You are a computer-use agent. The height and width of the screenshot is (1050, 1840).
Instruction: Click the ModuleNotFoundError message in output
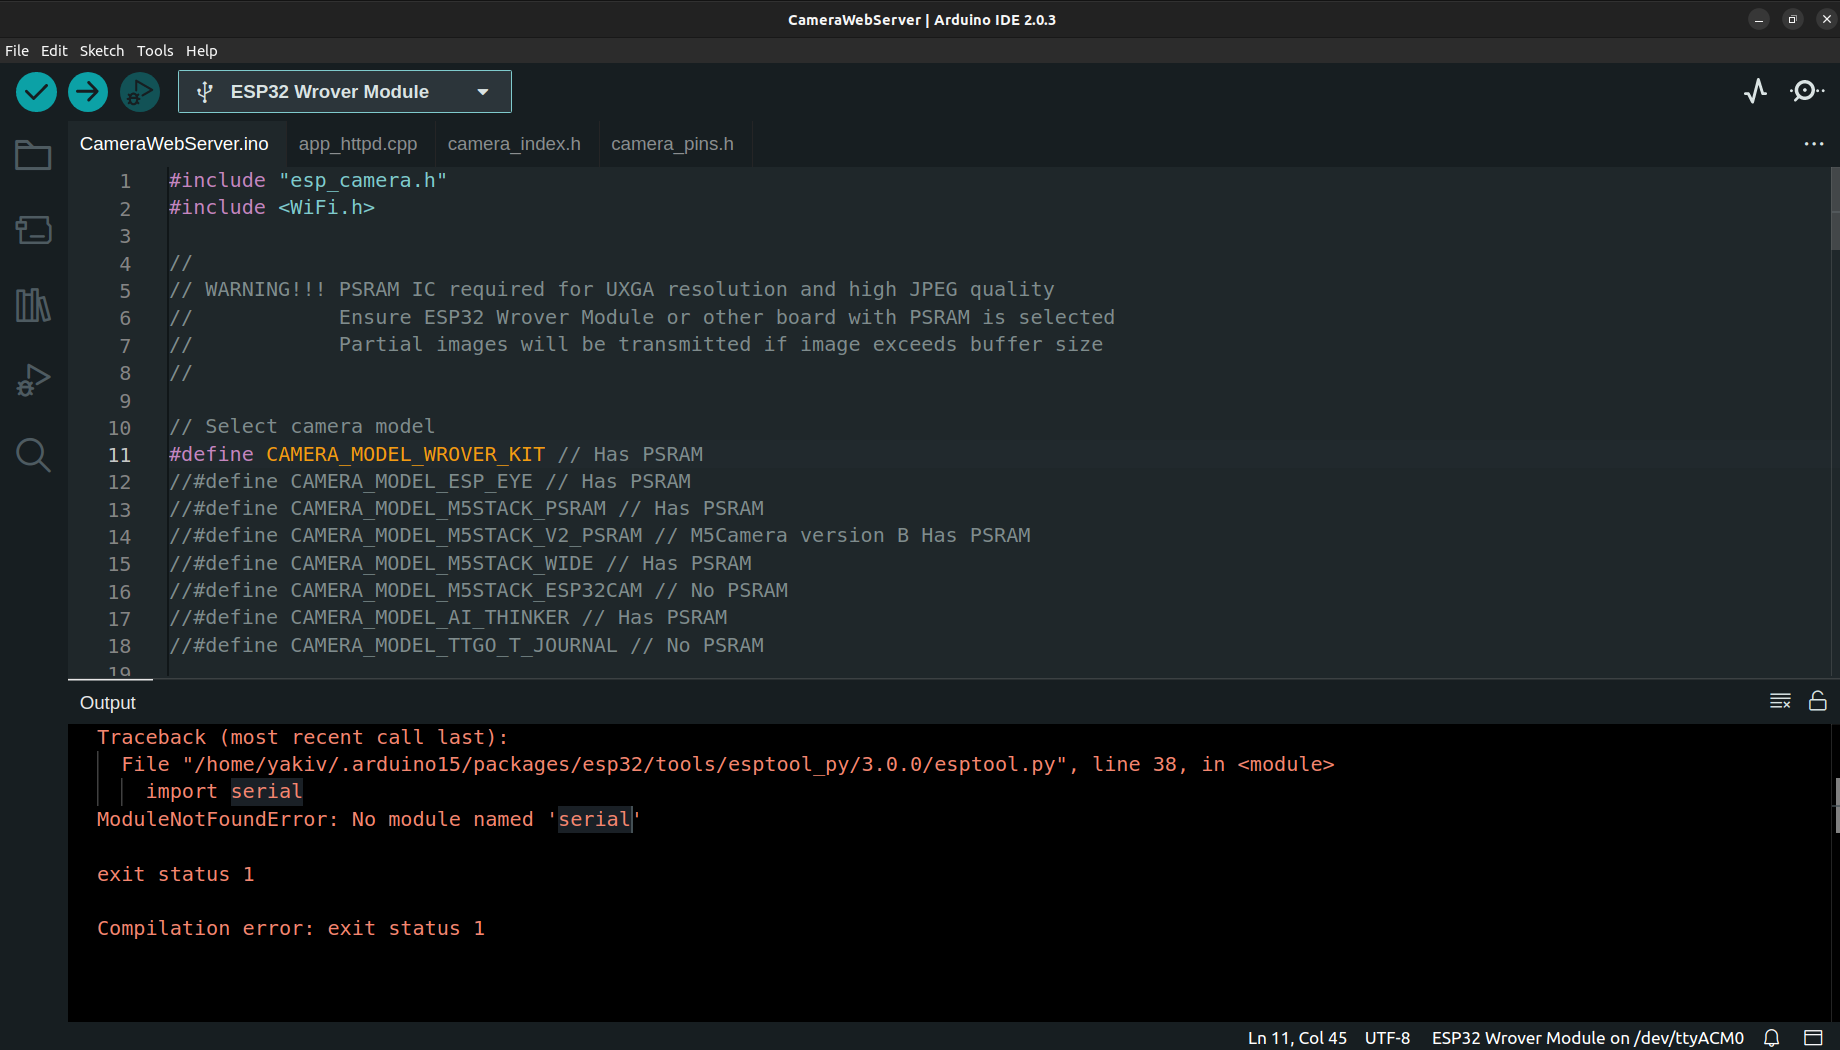[368, 819]
